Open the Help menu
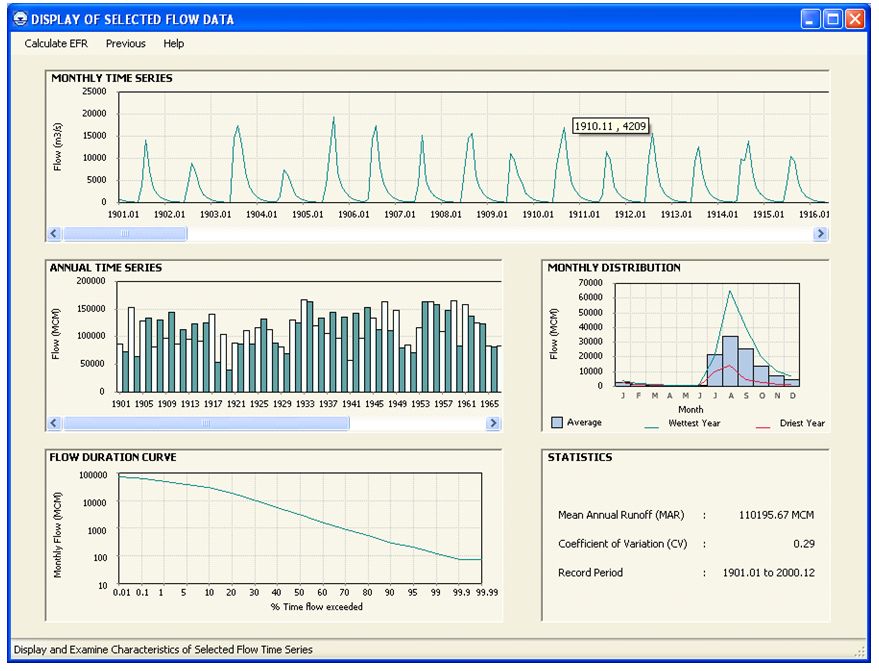This screenshot has width=879, height=671. (174, 44)
